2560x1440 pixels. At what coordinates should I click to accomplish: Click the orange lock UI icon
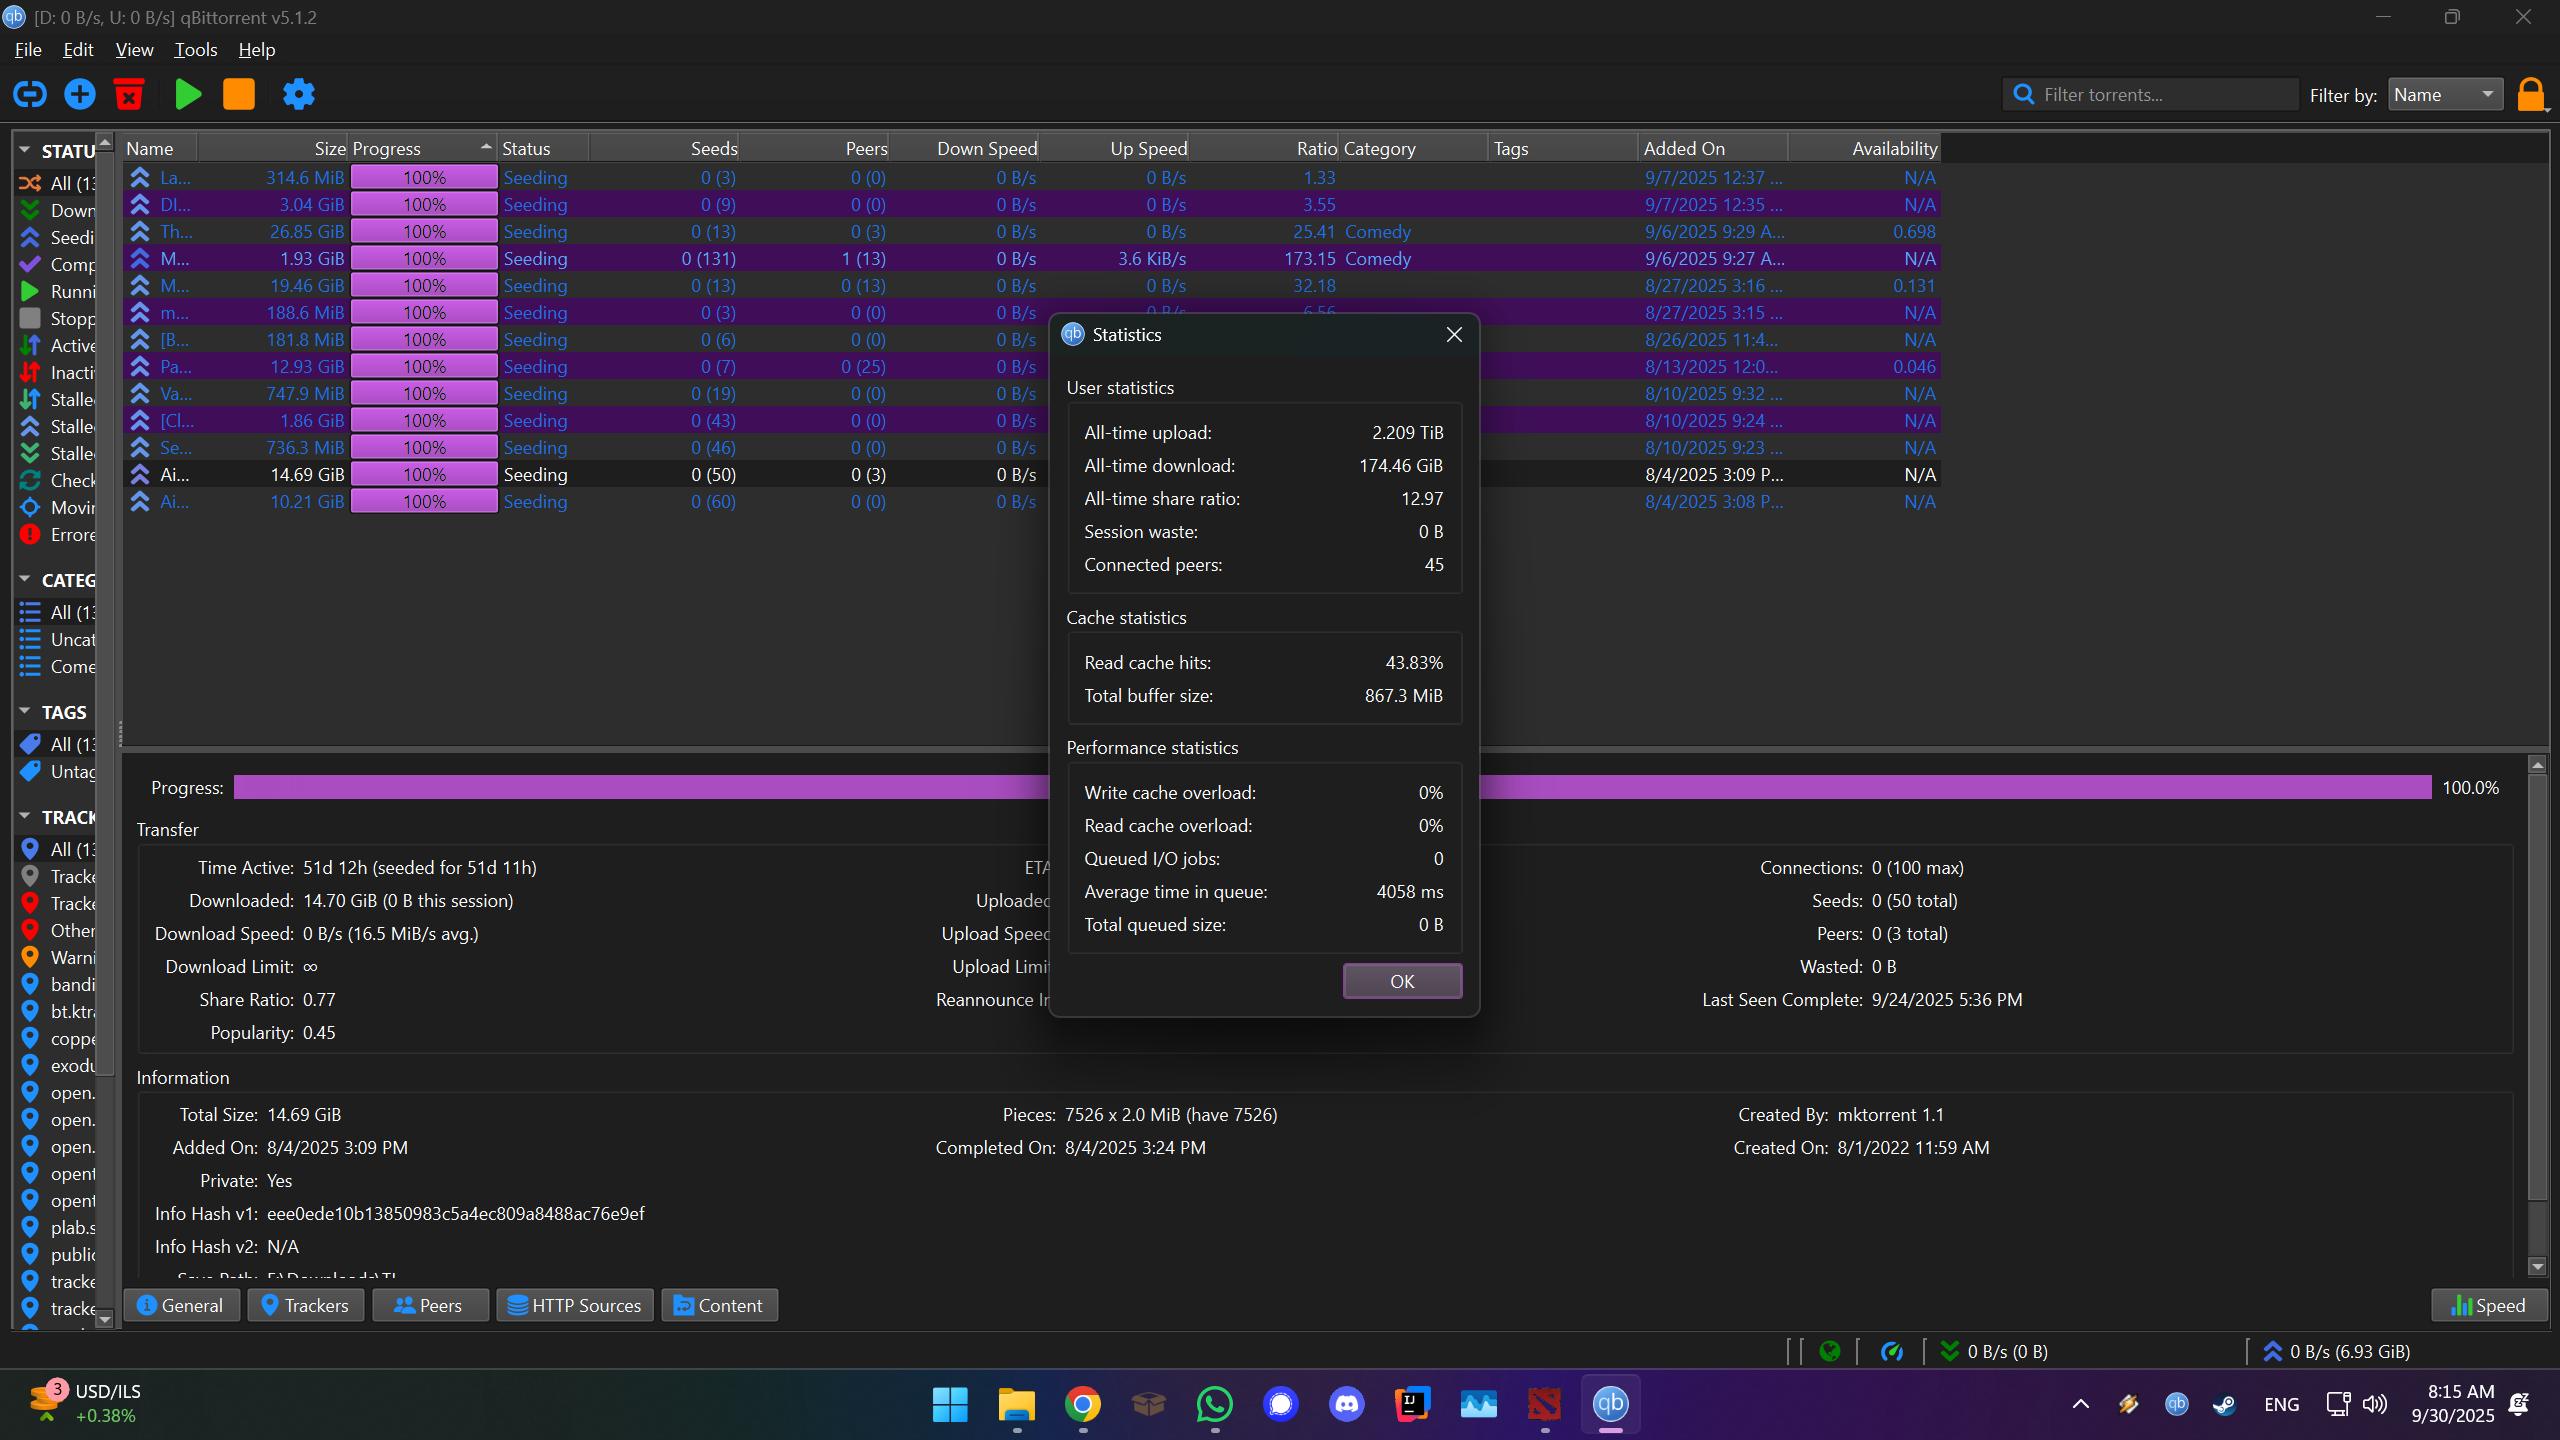[x=2530, y=95]
